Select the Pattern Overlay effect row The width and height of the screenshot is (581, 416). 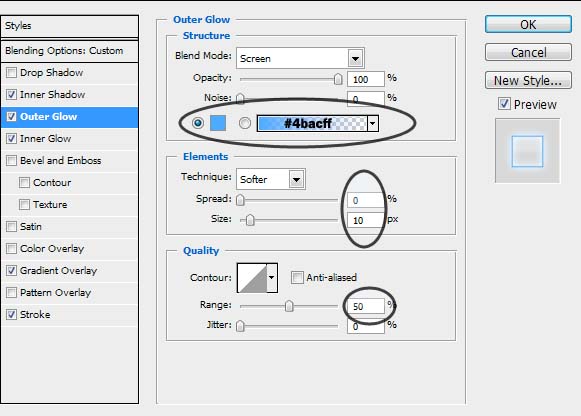[70, 293]
